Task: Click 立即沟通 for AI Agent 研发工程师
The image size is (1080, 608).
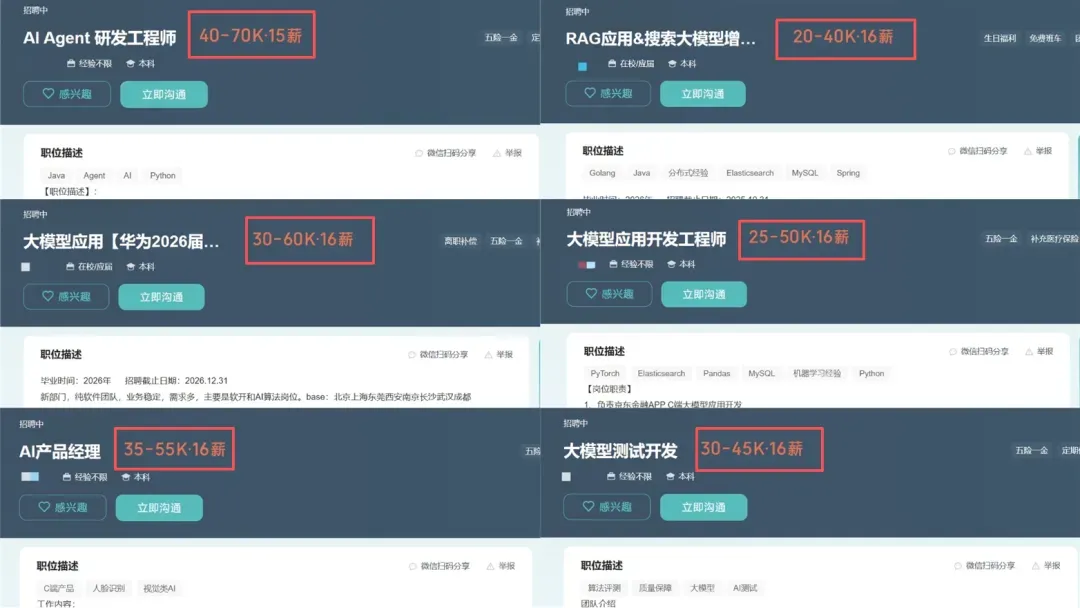Action: click(x=164, y=94)
